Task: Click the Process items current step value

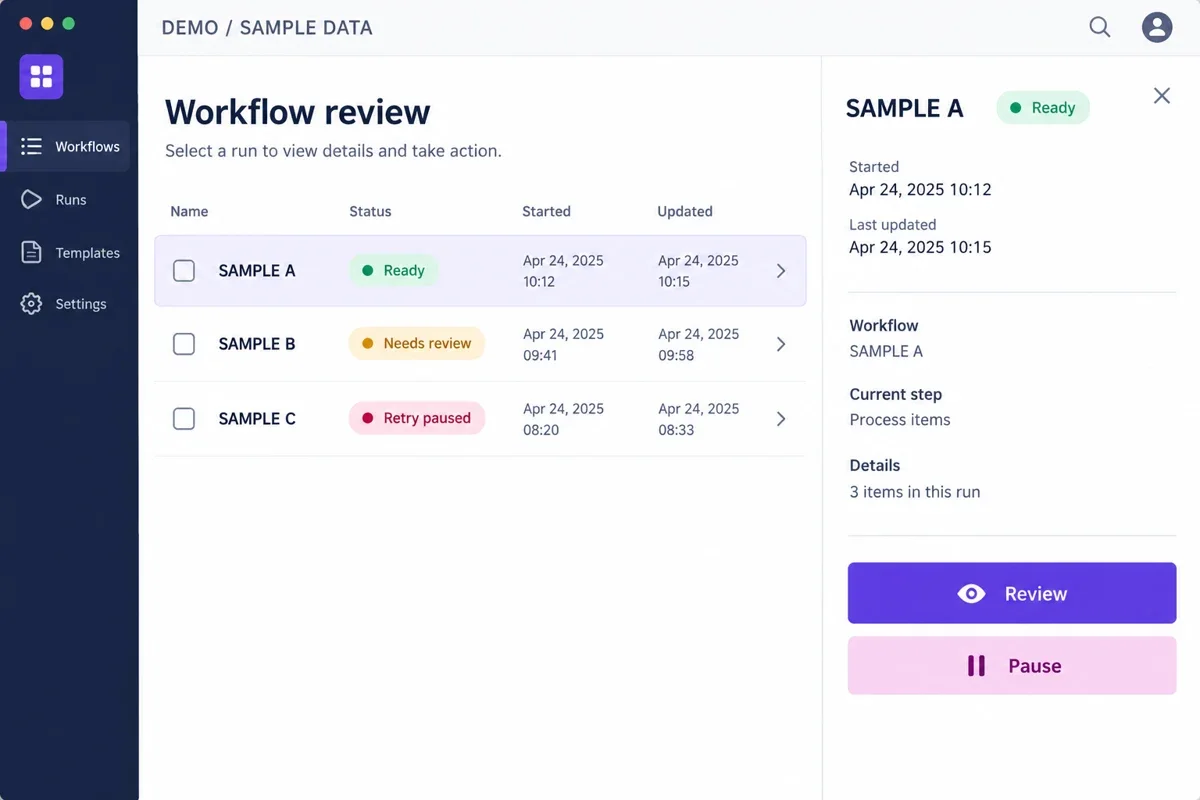Action: pyautogui.click(x=900, y=420)
